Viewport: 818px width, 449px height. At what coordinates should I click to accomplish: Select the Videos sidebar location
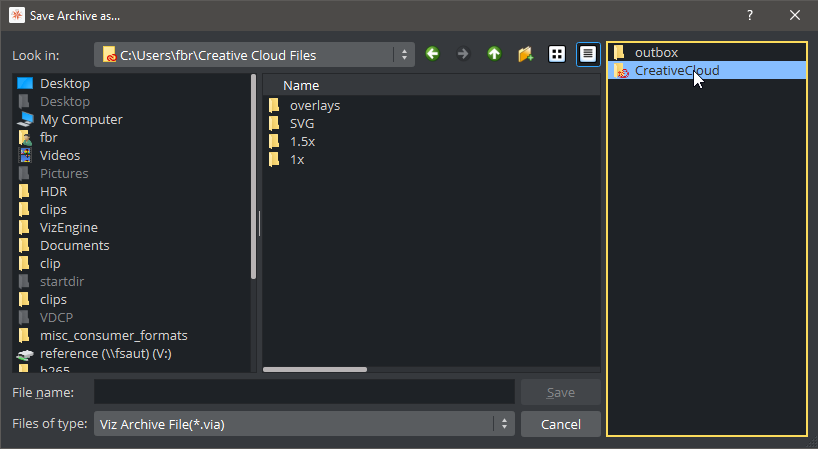pyautogui.click(x=60, y=155)
